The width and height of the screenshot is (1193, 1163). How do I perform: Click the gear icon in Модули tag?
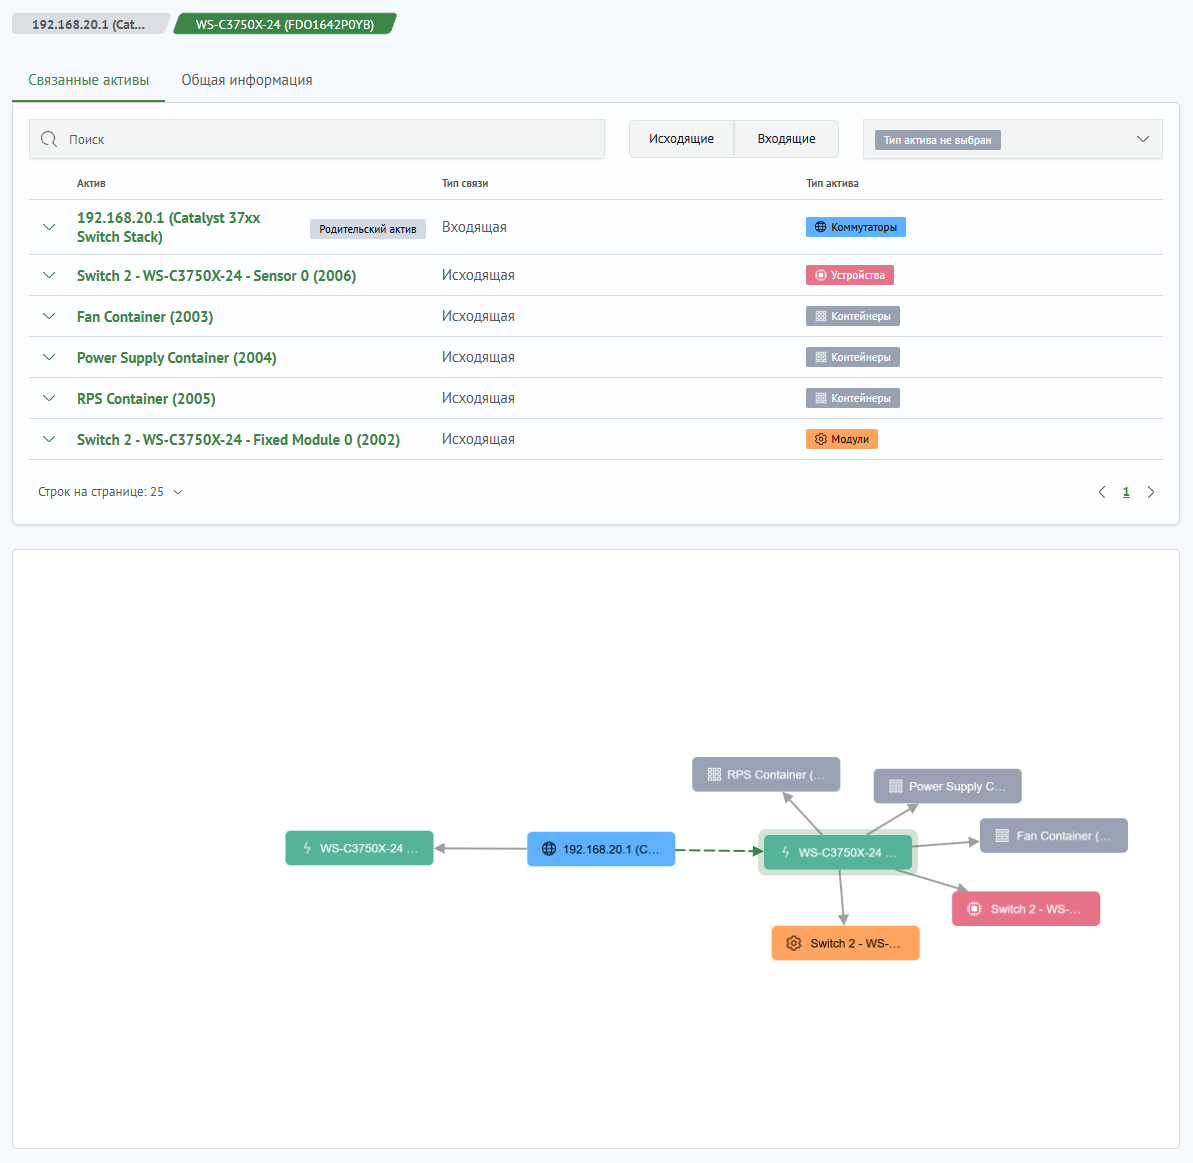coord(820,439)
